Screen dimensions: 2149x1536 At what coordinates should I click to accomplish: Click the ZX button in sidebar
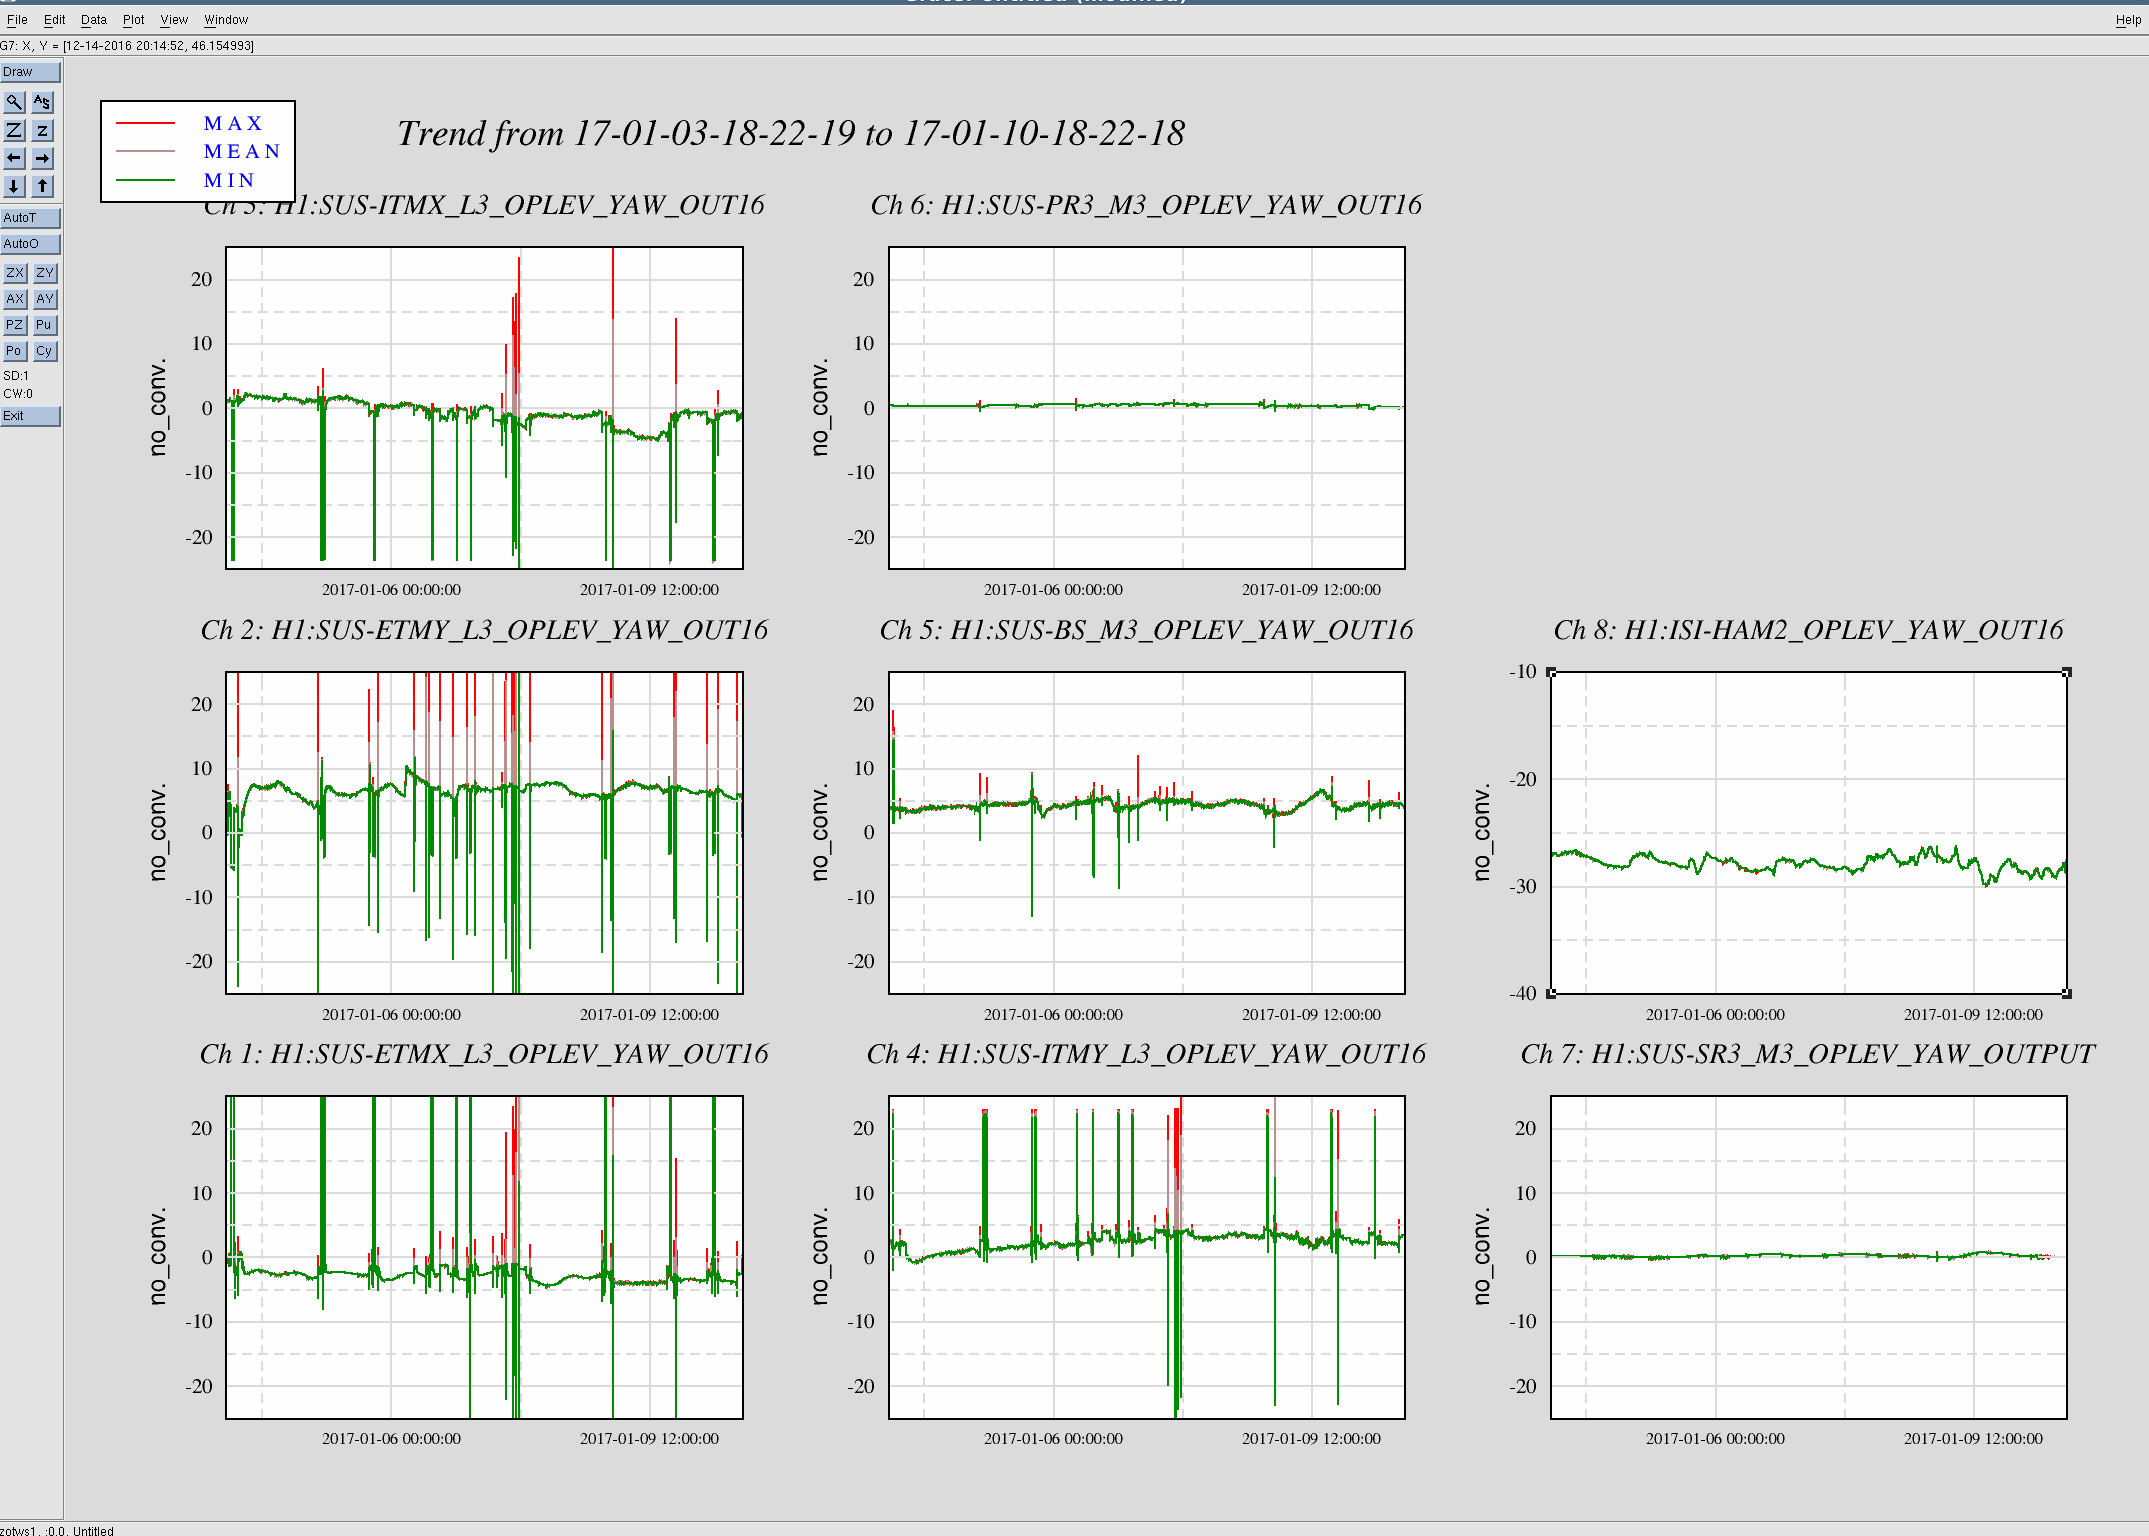coord(14,273)
